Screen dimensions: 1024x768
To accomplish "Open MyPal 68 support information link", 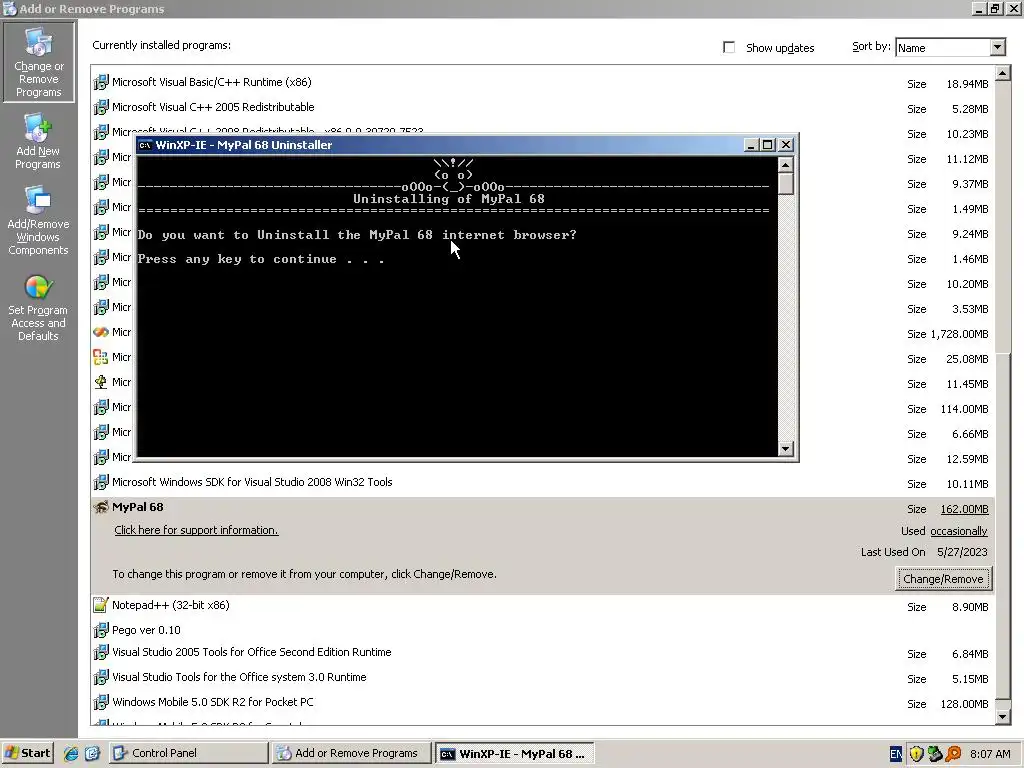I will click(196, 530).
